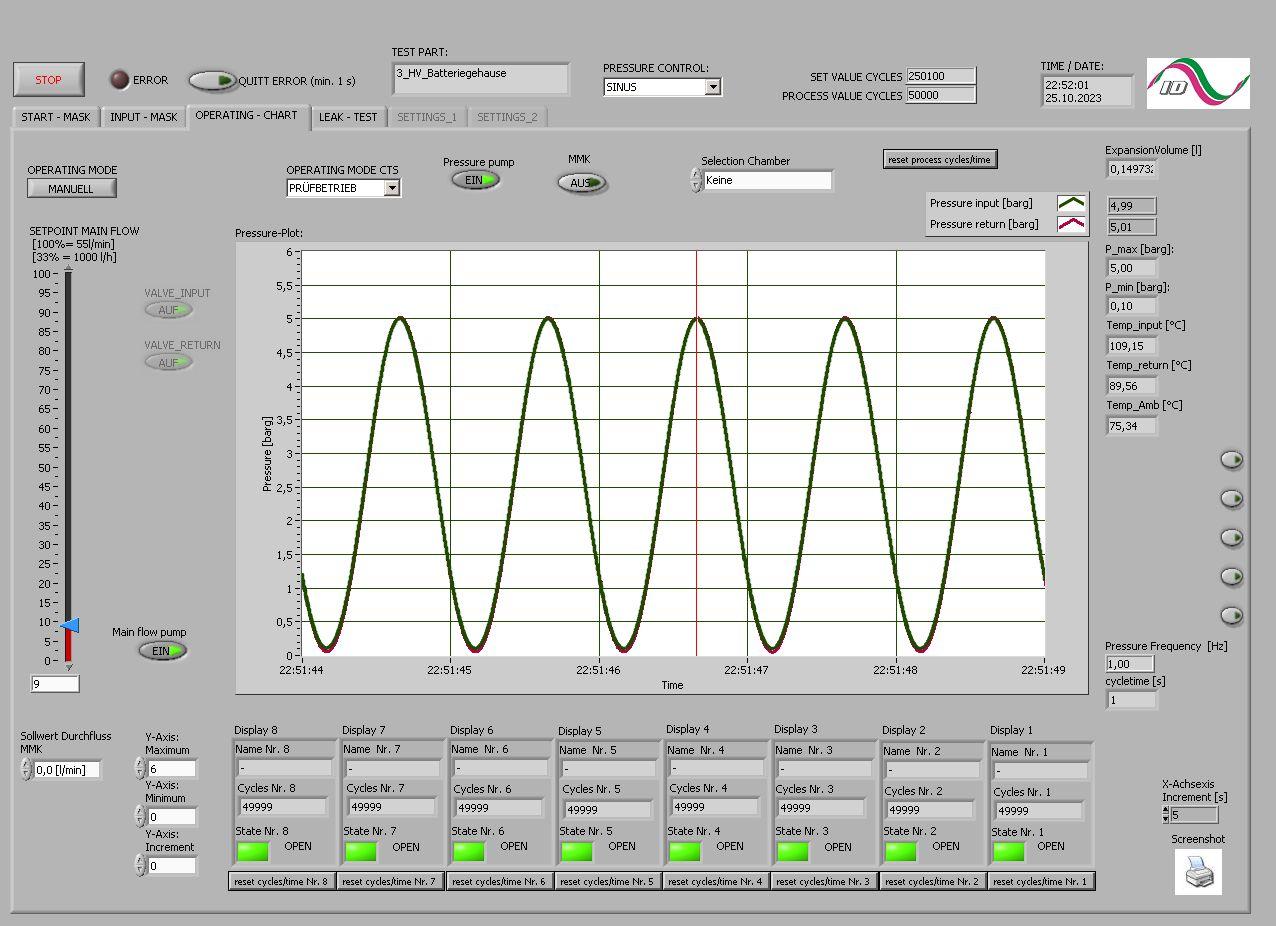The image size is (1276, 926).
Task: Click reset cycles/time Nr. 1 button
Action: [1042, 881]
